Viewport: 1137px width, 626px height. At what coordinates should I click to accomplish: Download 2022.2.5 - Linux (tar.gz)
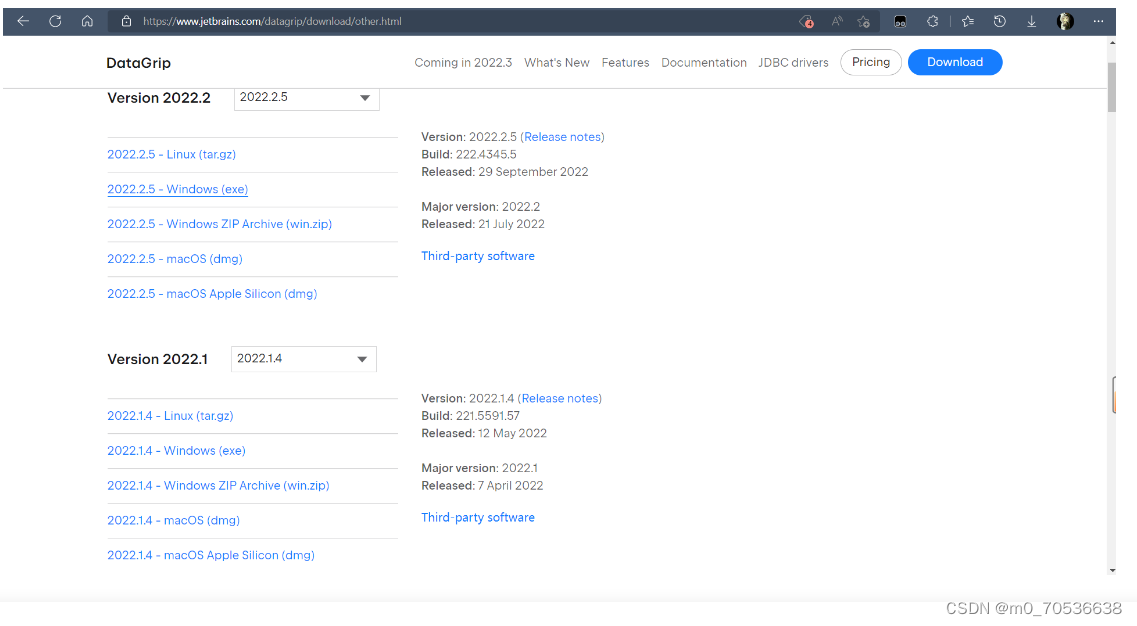[172, 155]
